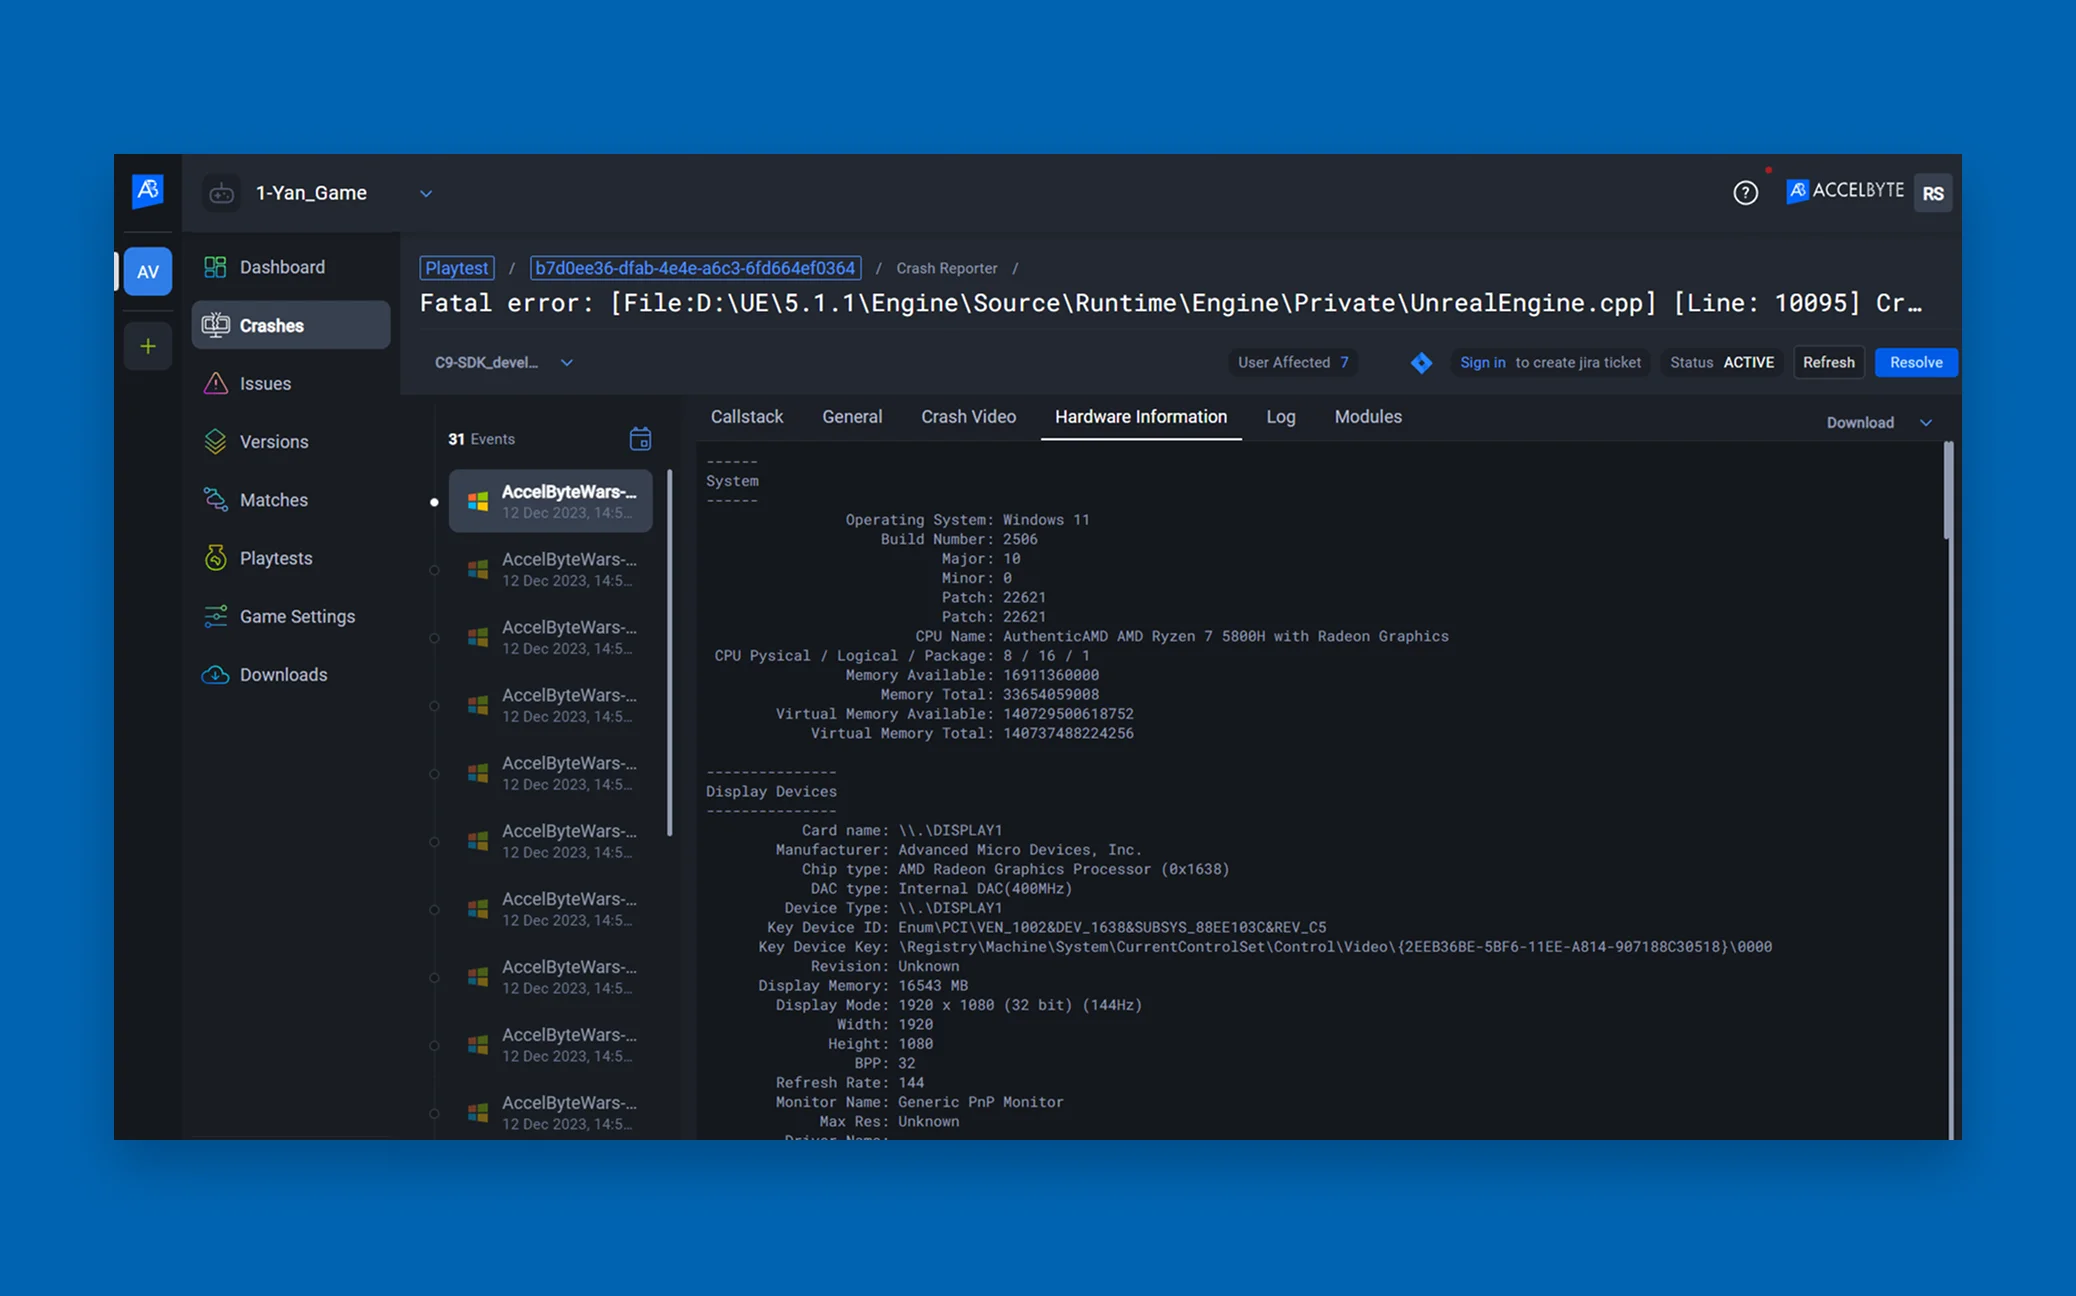Image resolution: width=2076 pixels, height=1296 pixels.
Task: Click the Status ACTIVE indicator
Action: [1722, 362]
